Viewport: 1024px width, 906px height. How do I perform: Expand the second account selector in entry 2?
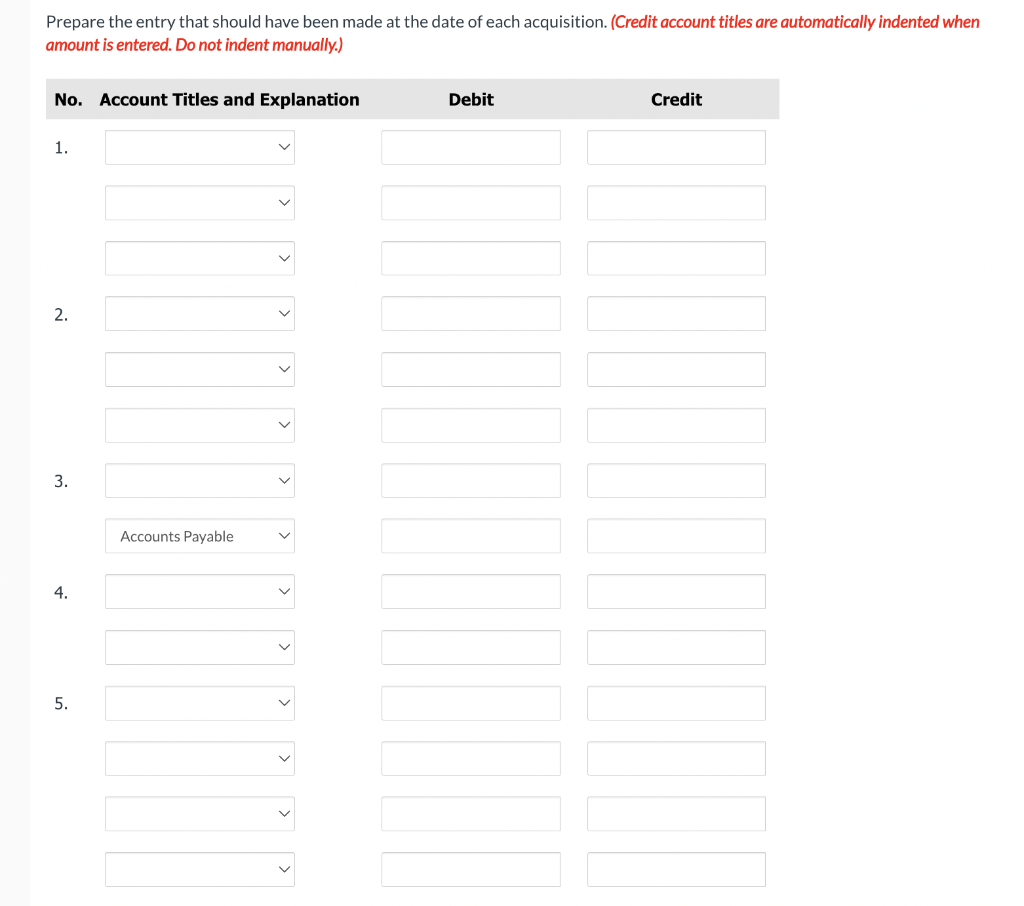point(199,369)
